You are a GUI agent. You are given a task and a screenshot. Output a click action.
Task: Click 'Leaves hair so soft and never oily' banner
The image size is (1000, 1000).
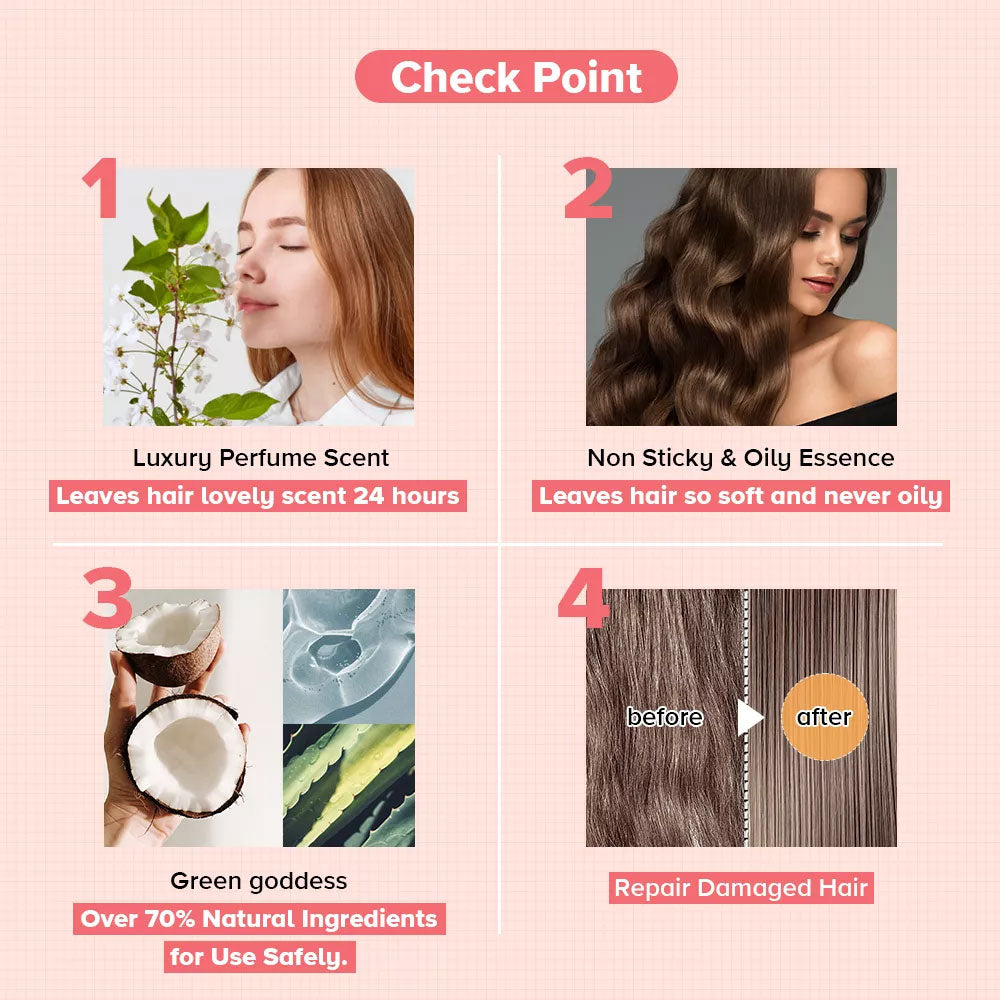[x=740, y=496]
